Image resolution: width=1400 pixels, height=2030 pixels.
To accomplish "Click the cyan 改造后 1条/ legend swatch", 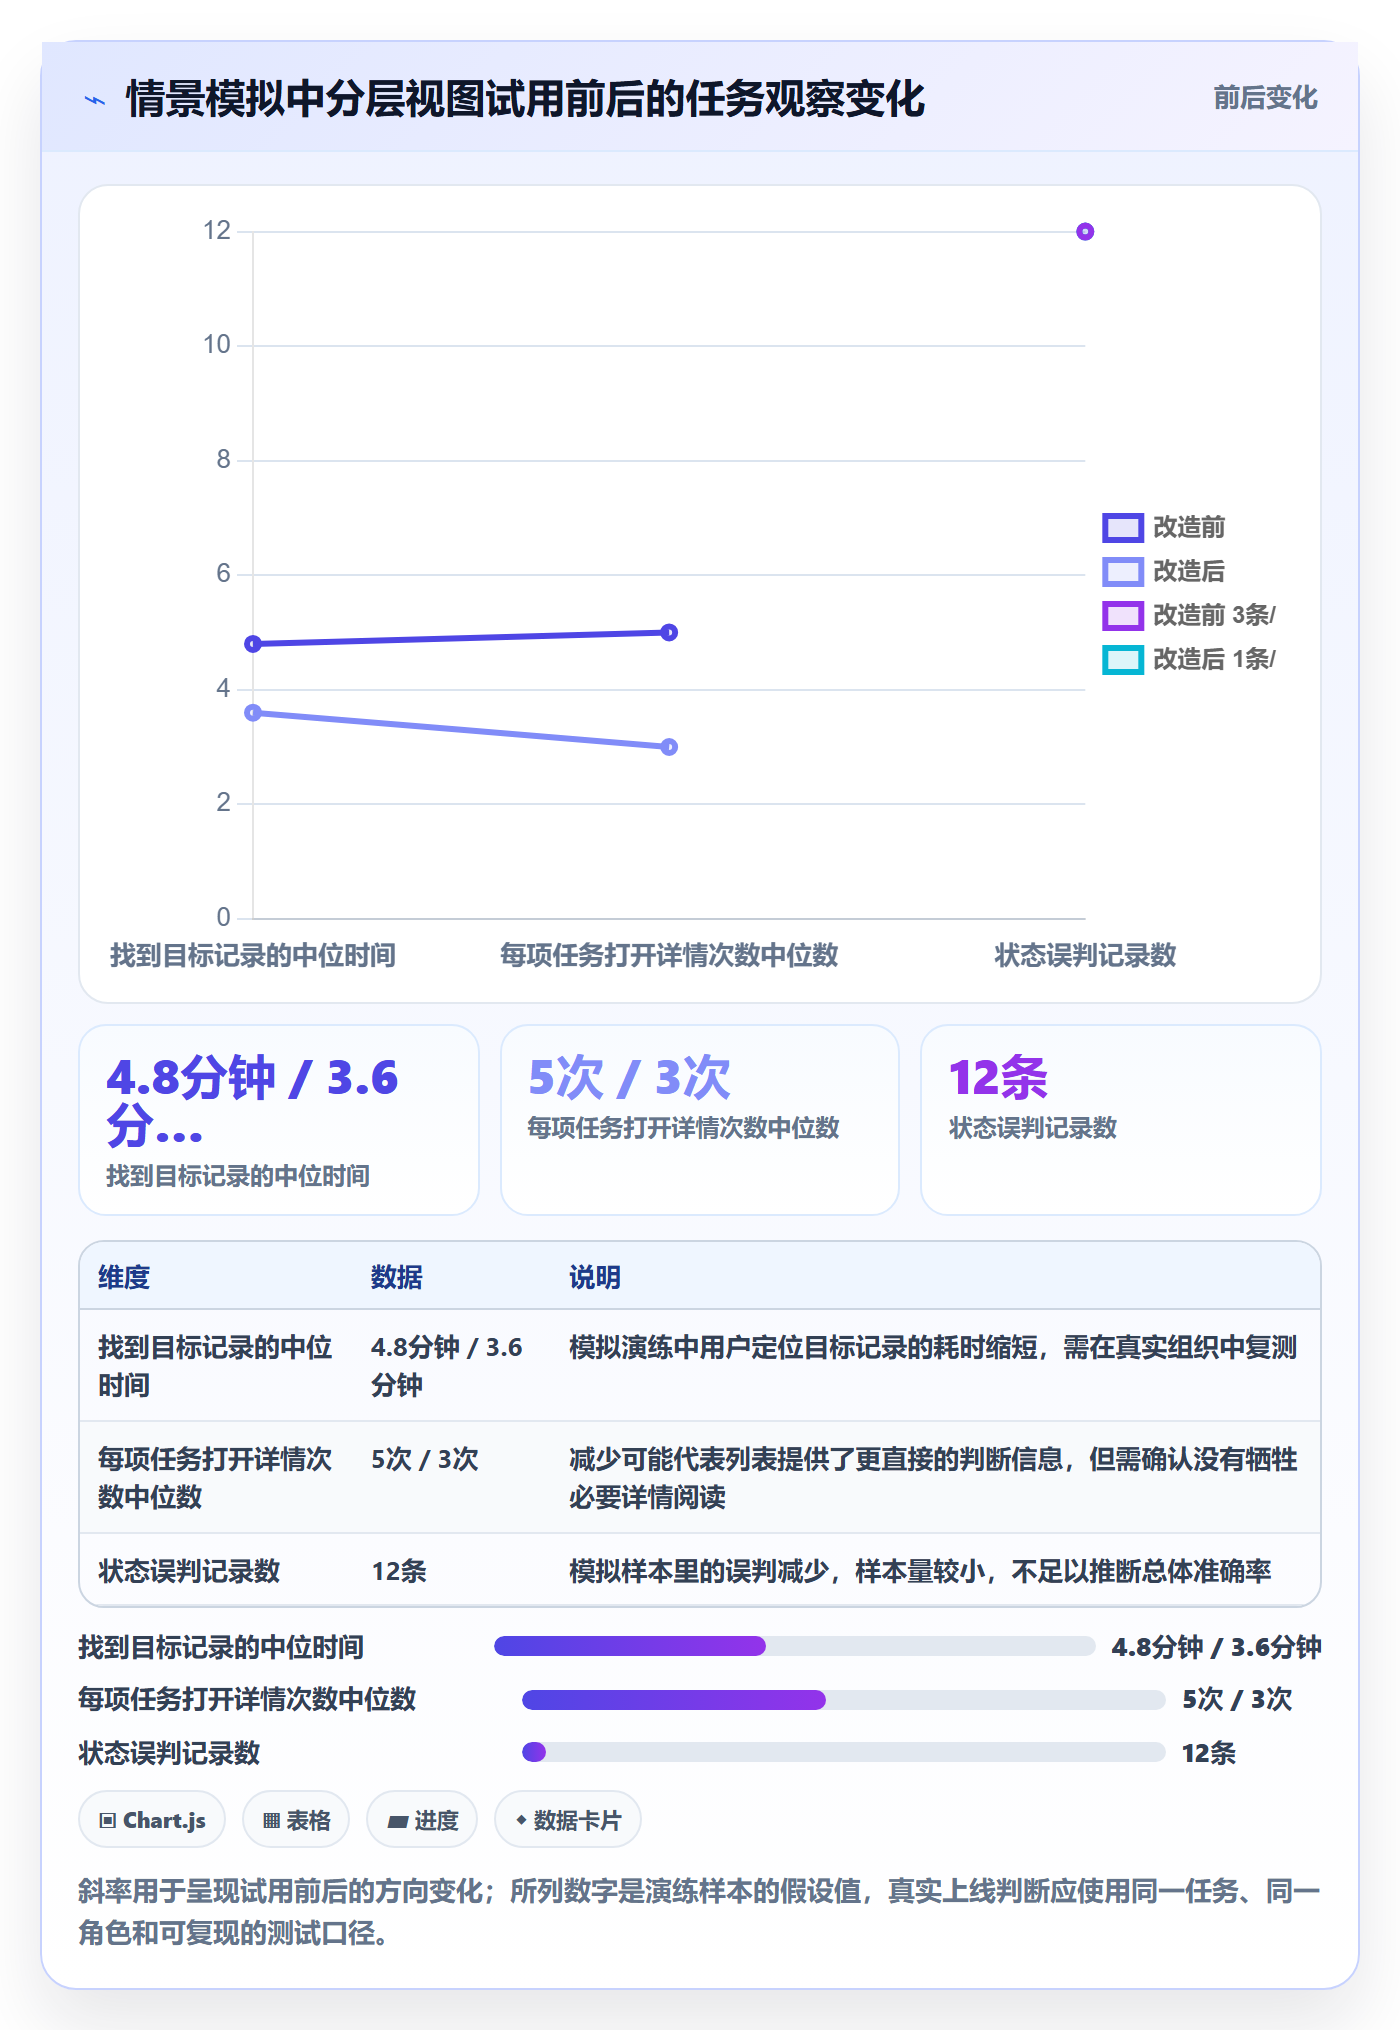I will tap(1123, 659).
